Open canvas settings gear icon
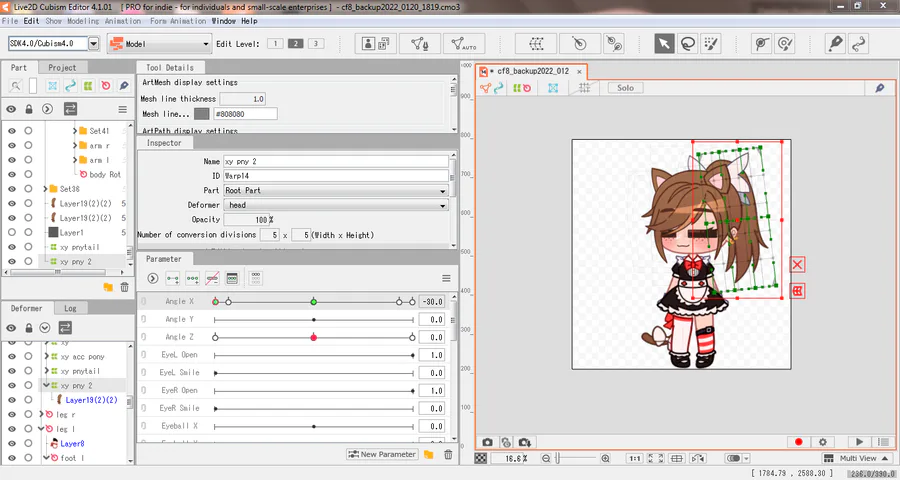Viewport: 900px width, 480px height. click(x=823, y=442)
